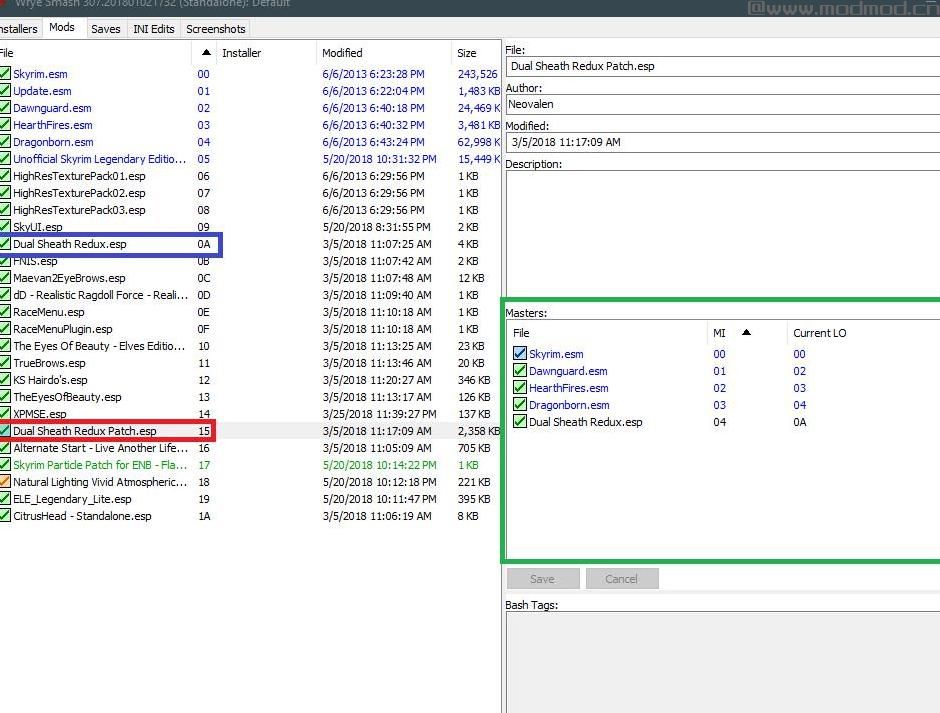The width and height of the screenshot is (940, 713).
Task: Select green Skyrim Particle Patch for ENB row
Action: pos(250,465)
